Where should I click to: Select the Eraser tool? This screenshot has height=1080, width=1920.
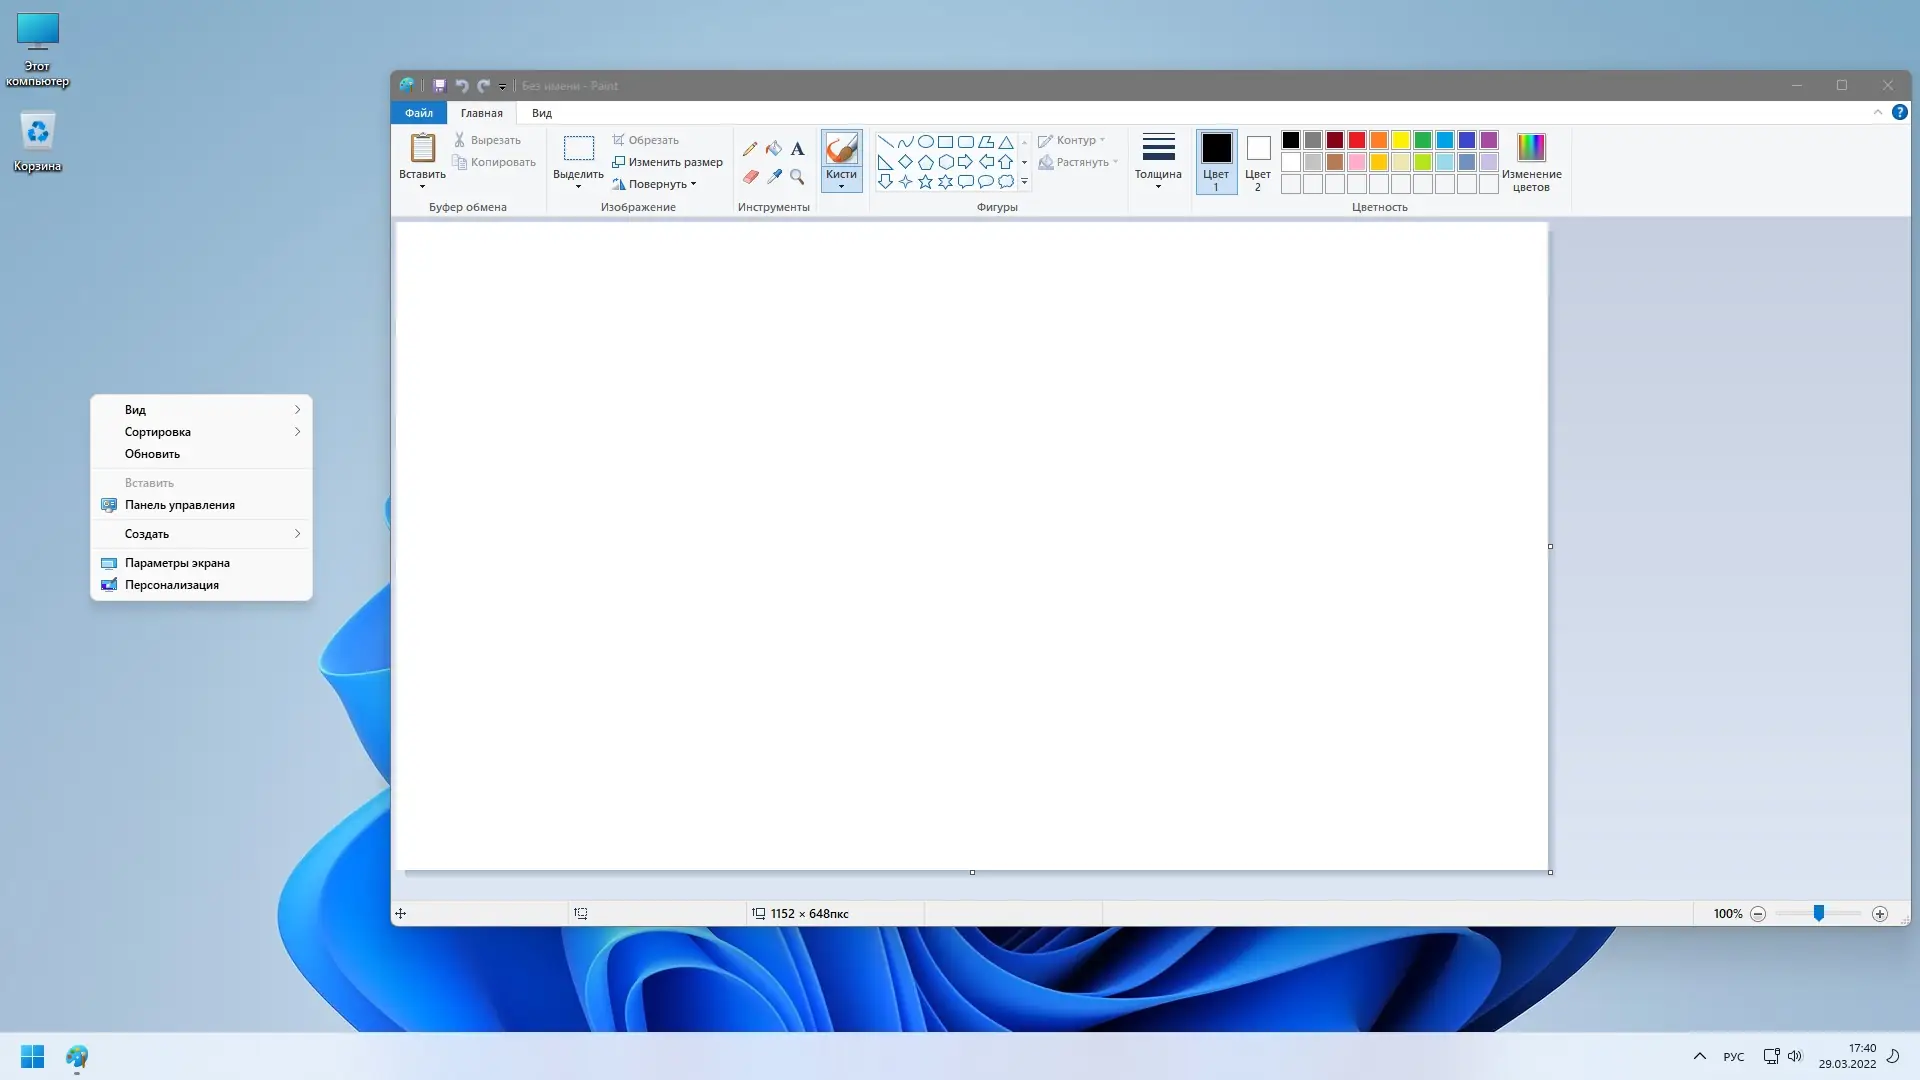pos(750,177)
